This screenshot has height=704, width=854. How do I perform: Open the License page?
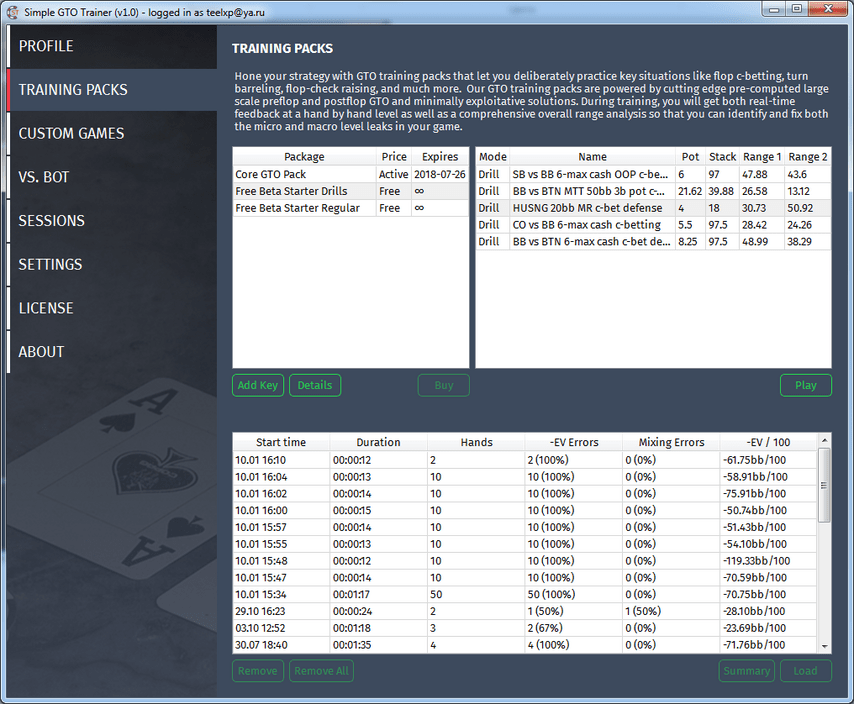113,308
